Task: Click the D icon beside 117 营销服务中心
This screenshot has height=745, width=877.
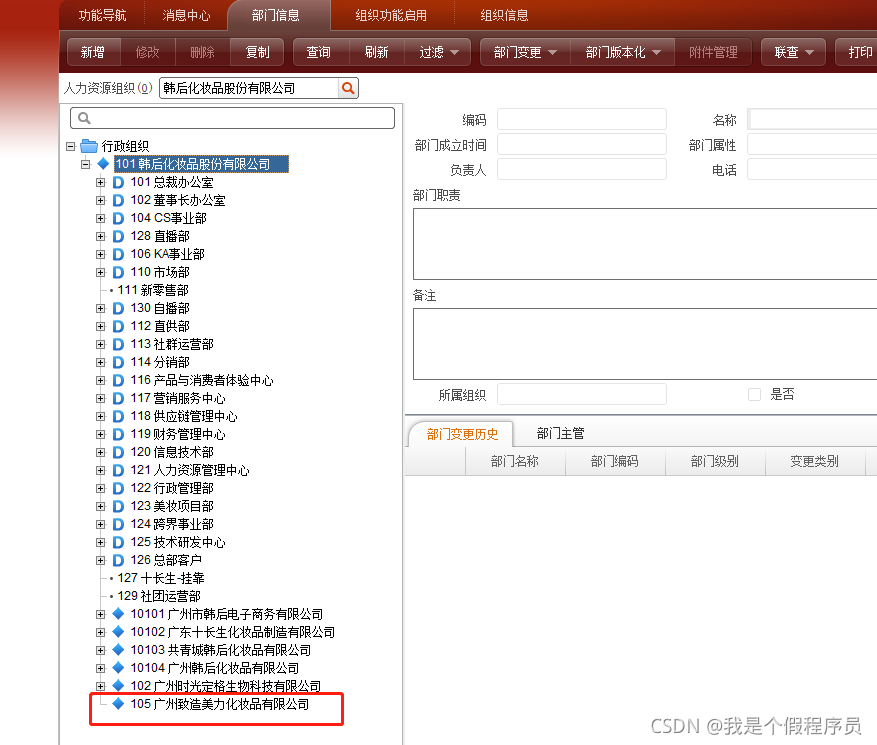Action: tap(118, 398)
